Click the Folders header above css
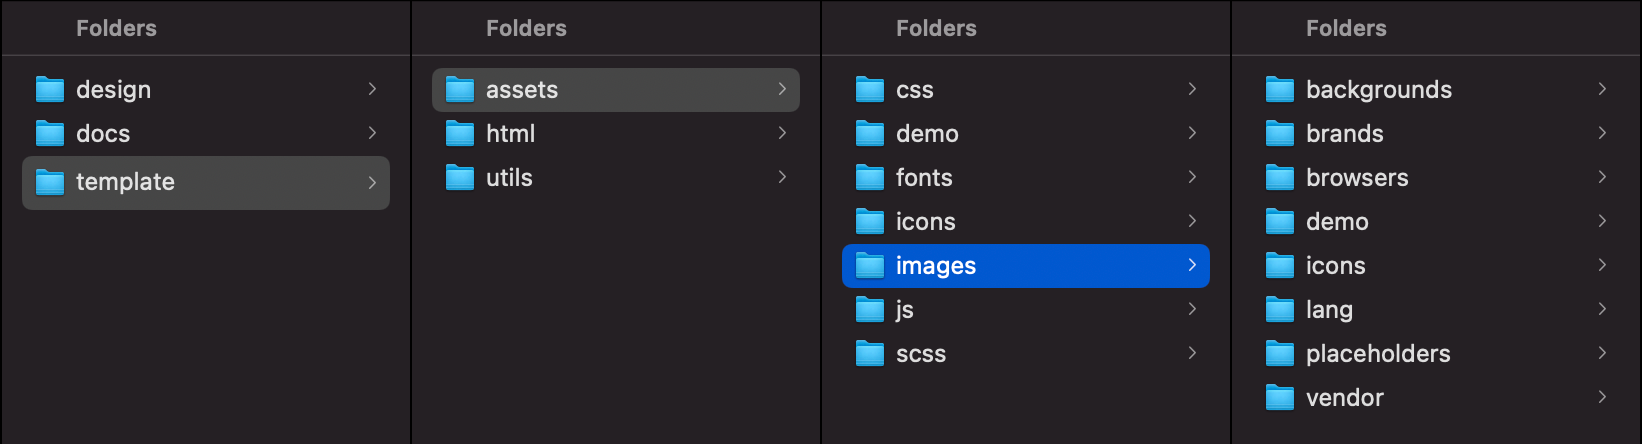The height and width of the screenshot is (444, 1642). click(x=936, y=28)
